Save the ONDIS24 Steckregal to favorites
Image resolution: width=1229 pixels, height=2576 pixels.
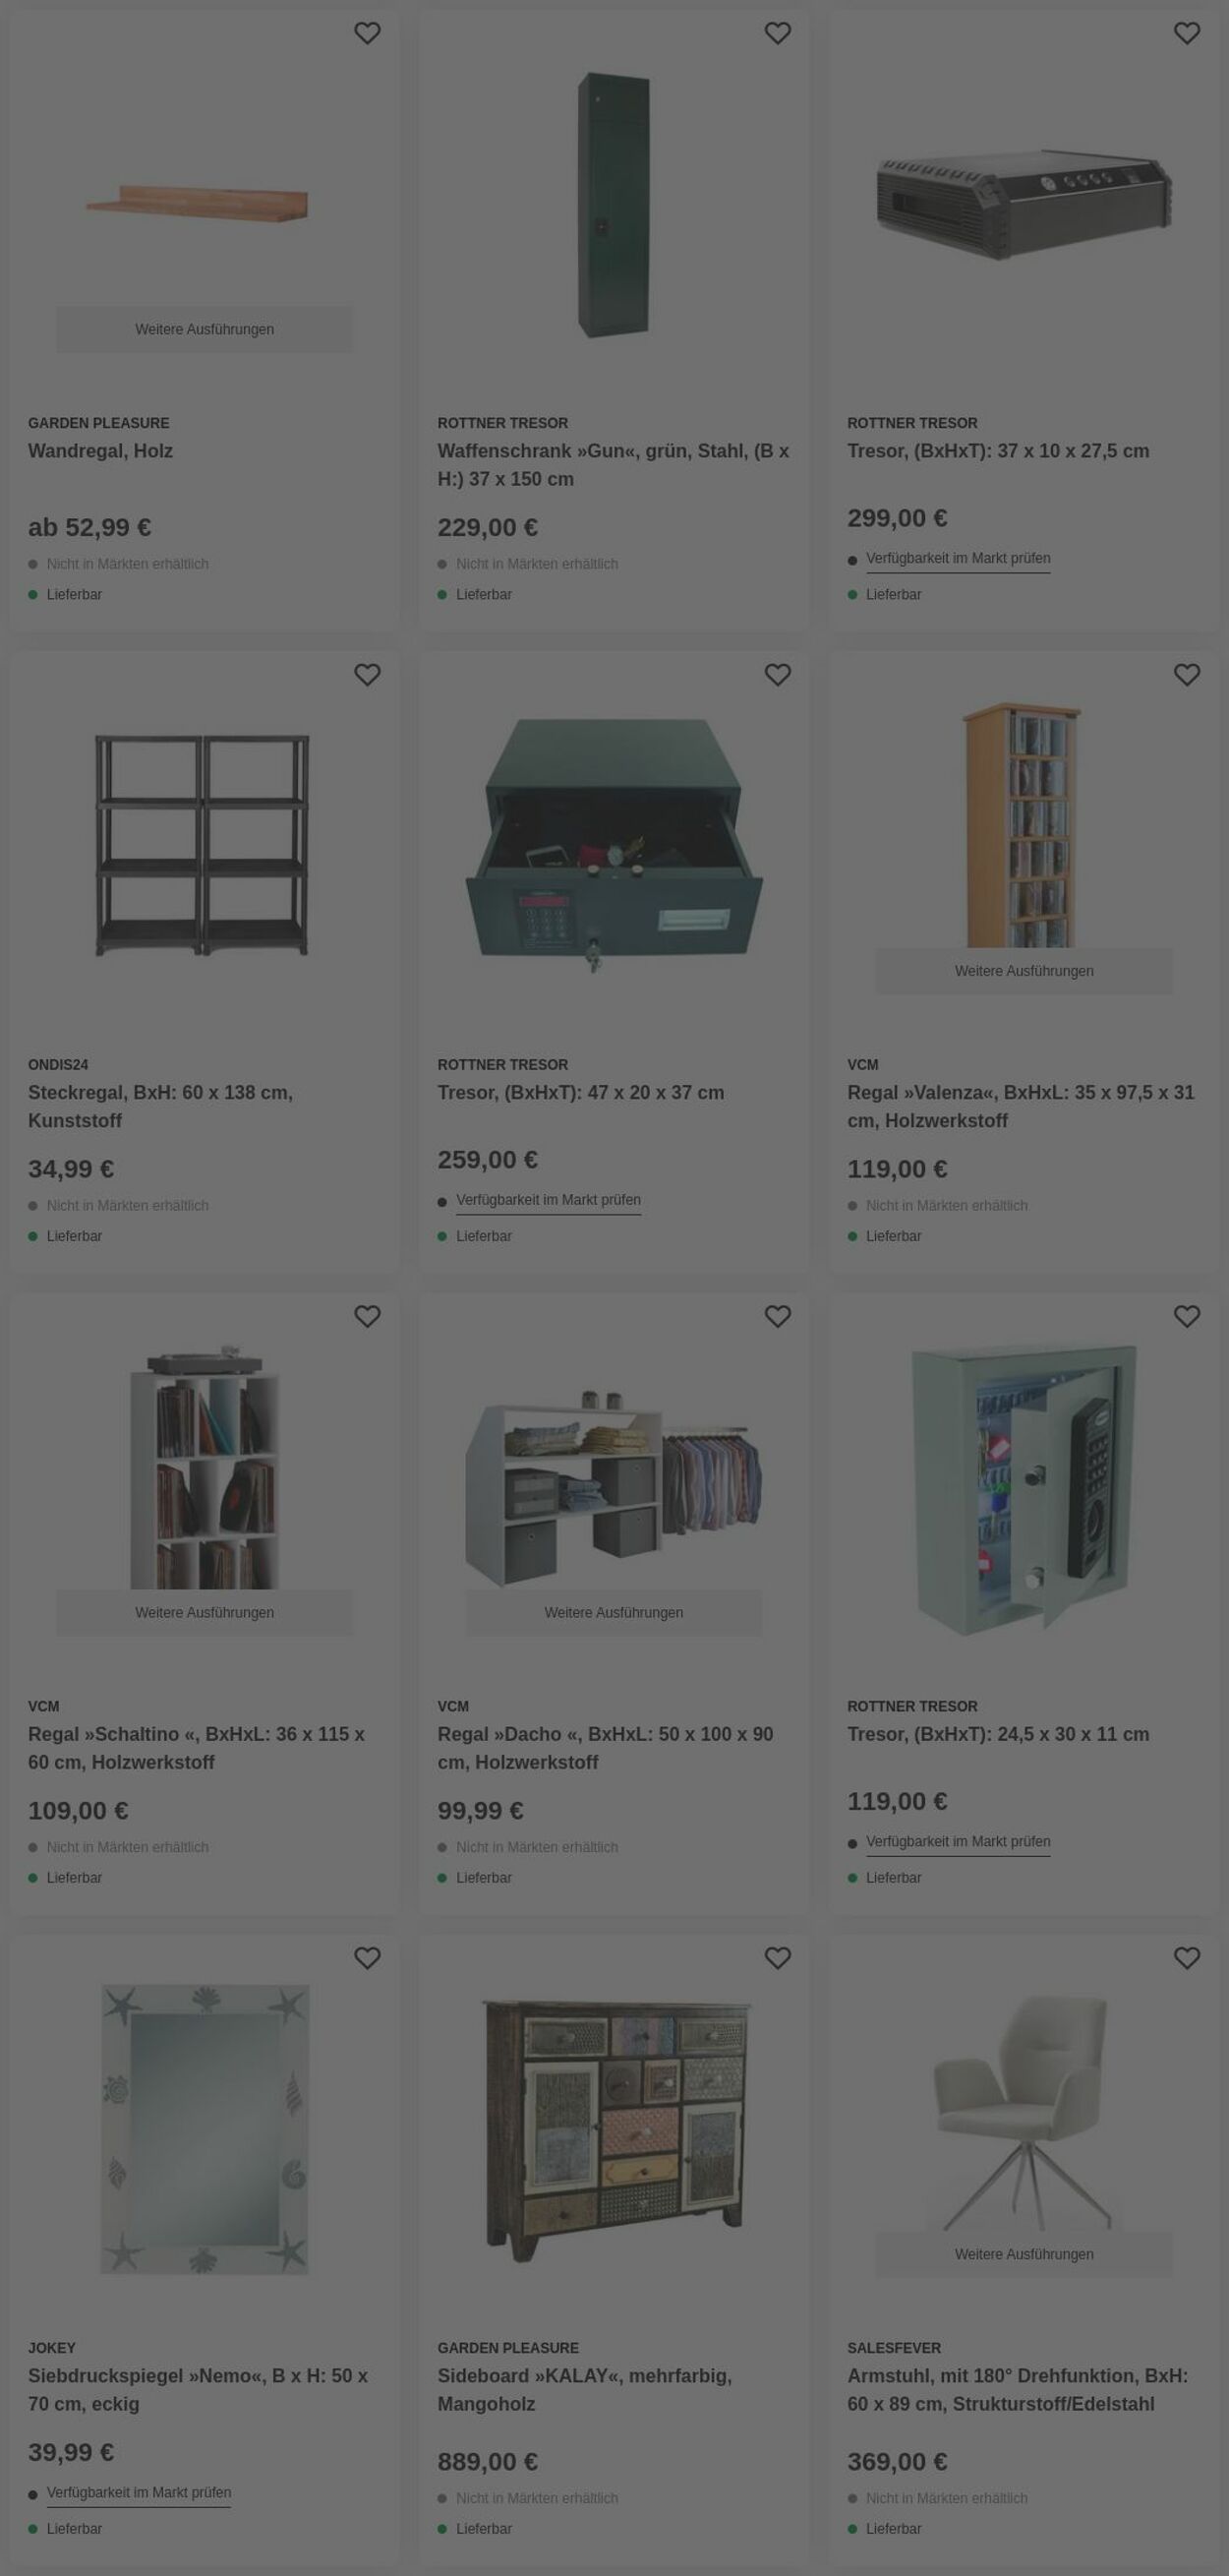(x=367, y=675)
